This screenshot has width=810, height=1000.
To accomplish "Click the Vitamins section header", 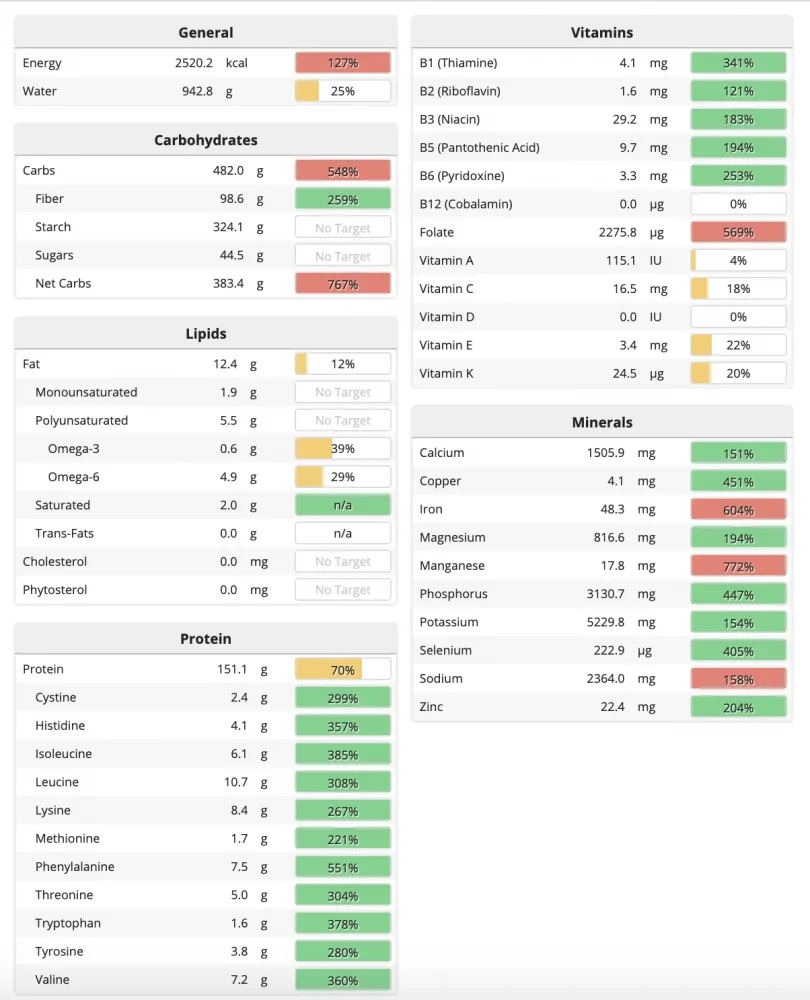I will (602, 32).
